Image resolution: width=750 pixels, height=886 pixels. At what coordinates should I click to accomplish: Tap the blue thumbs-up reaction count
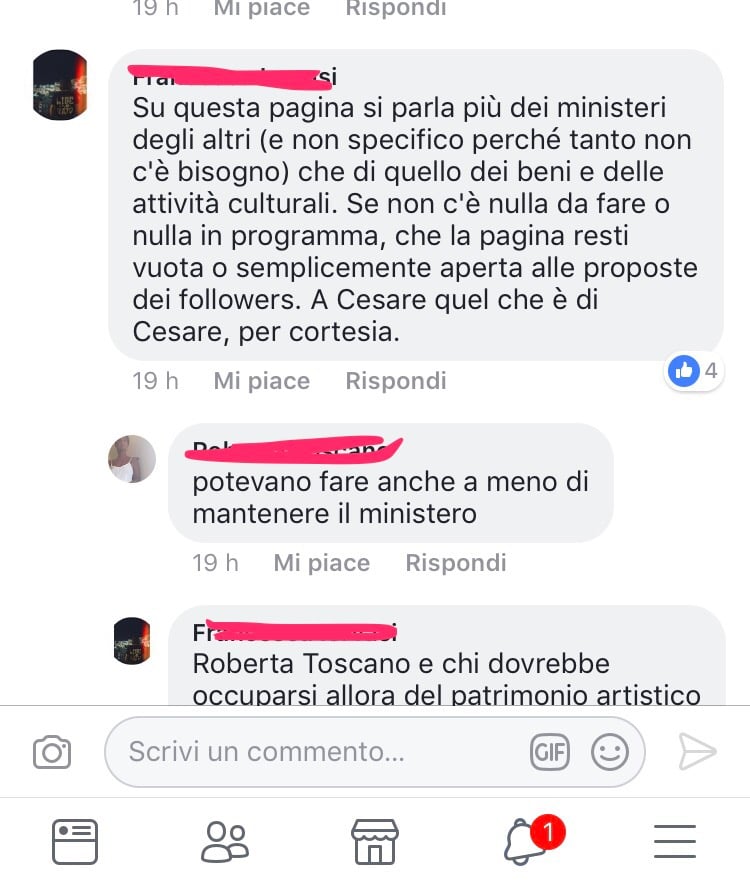693,371
